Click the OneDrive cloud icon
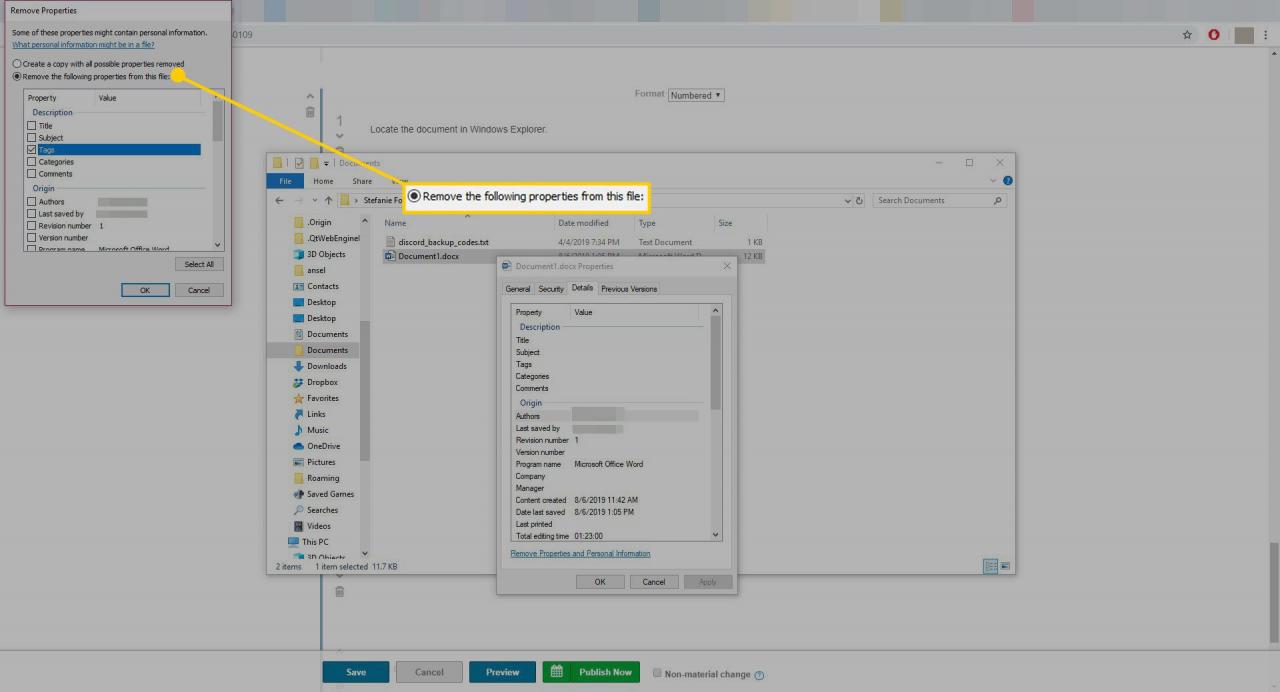Screen dimensions: 1280x692 tap(298, 446)
